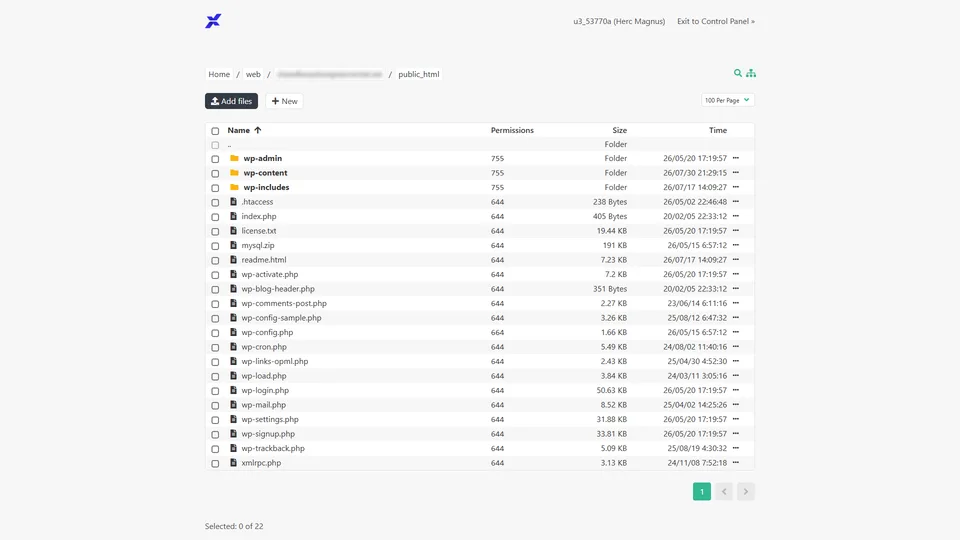Open the more-actions dots for wp-includes
This screenshot has height=540, width=960.
coord(736,187)
